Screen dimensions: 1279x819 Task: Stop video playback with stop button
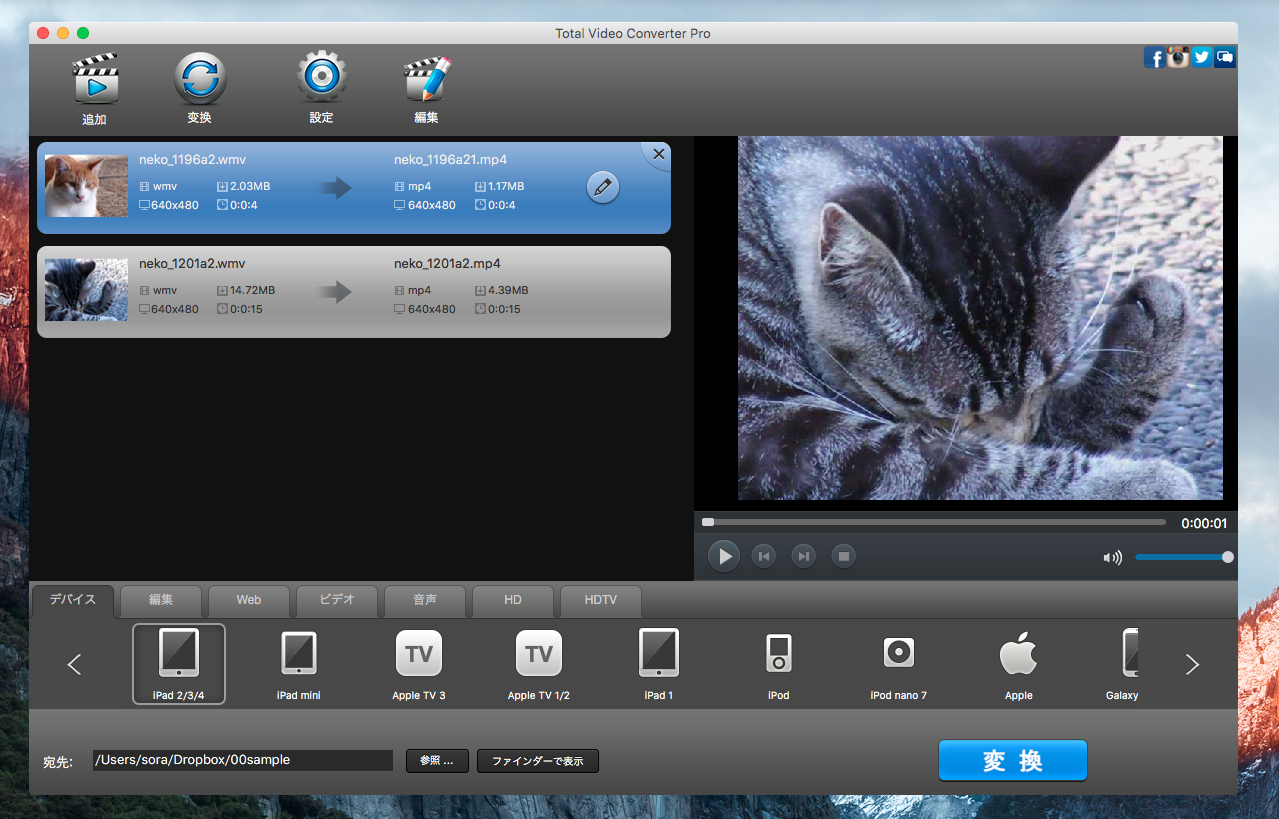point(844,556)
